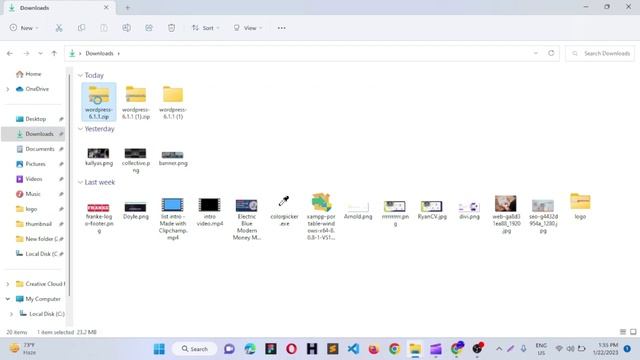The height and width of the screenshot is (360, 640).
Task: Click the Copy icon in toolbar
Action: tap(82, 28)
